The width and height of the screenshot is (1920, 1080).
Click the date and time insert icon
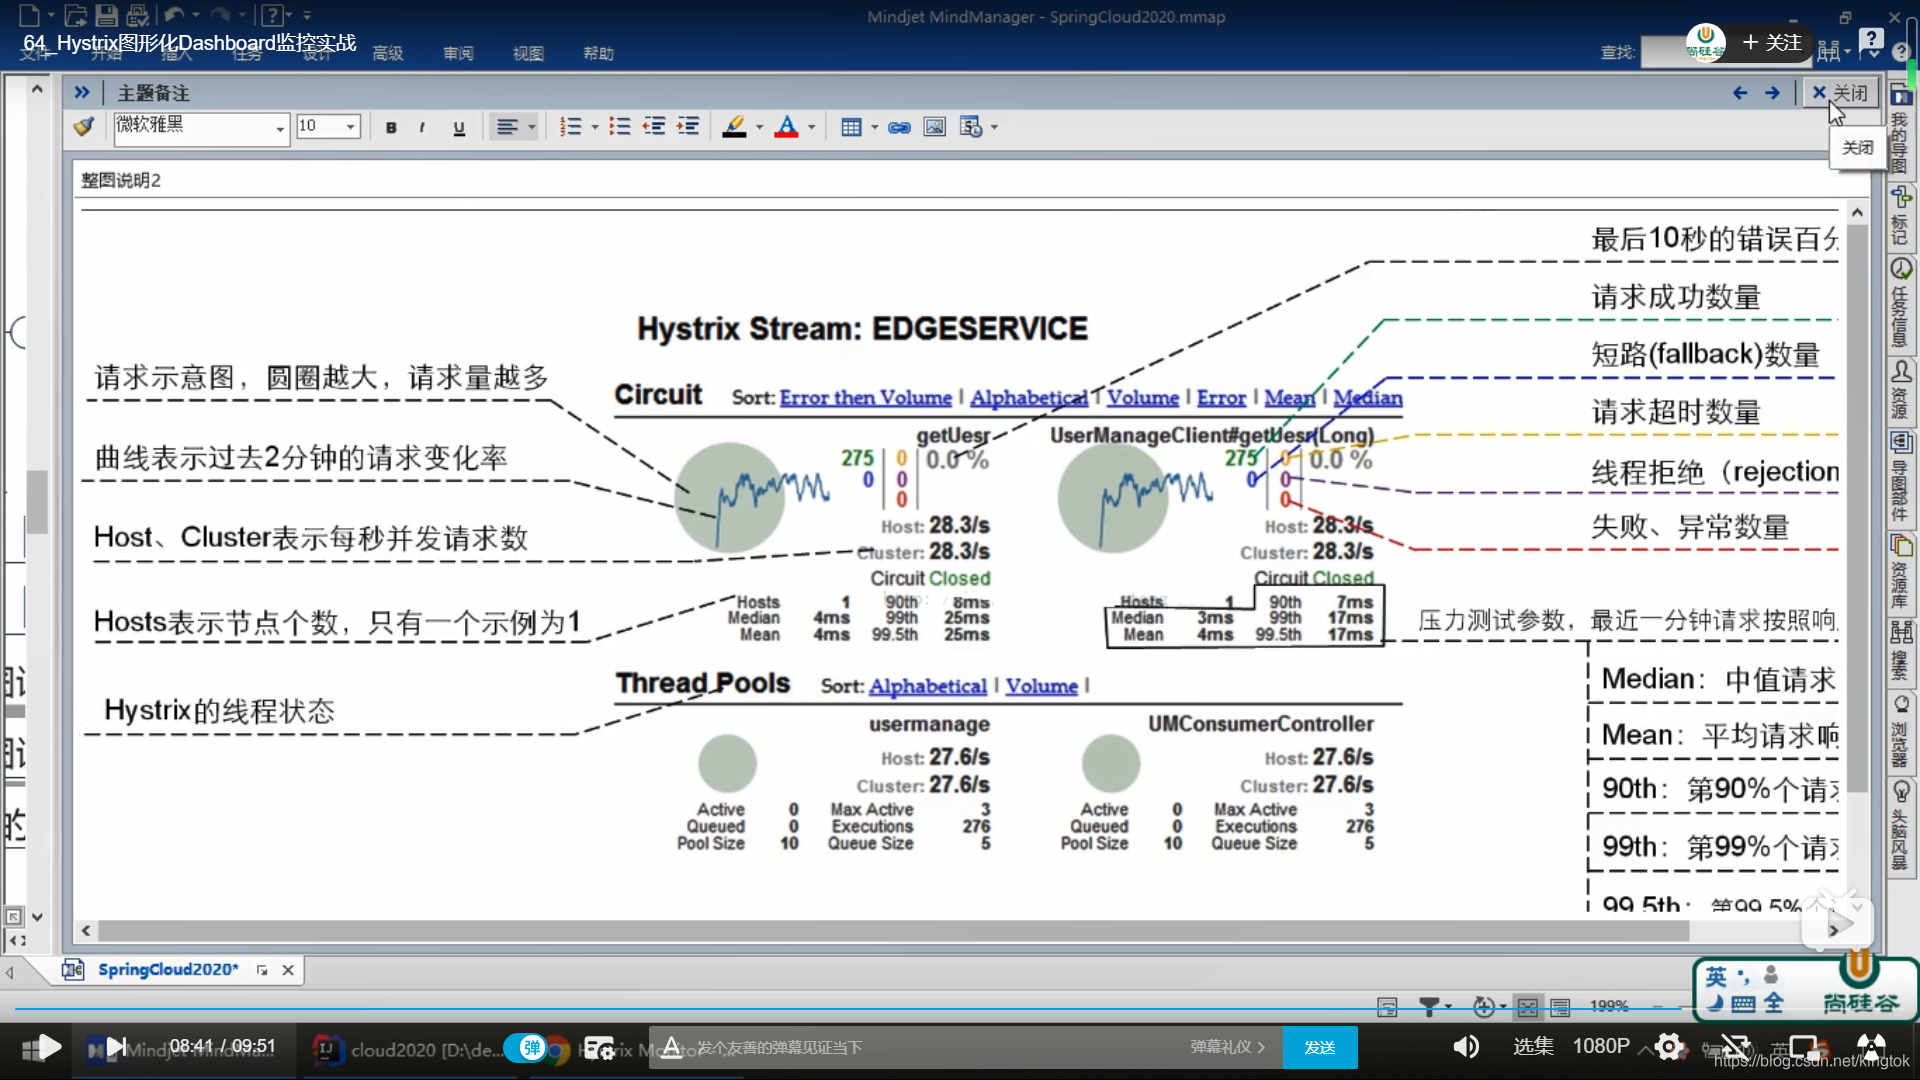970,127
